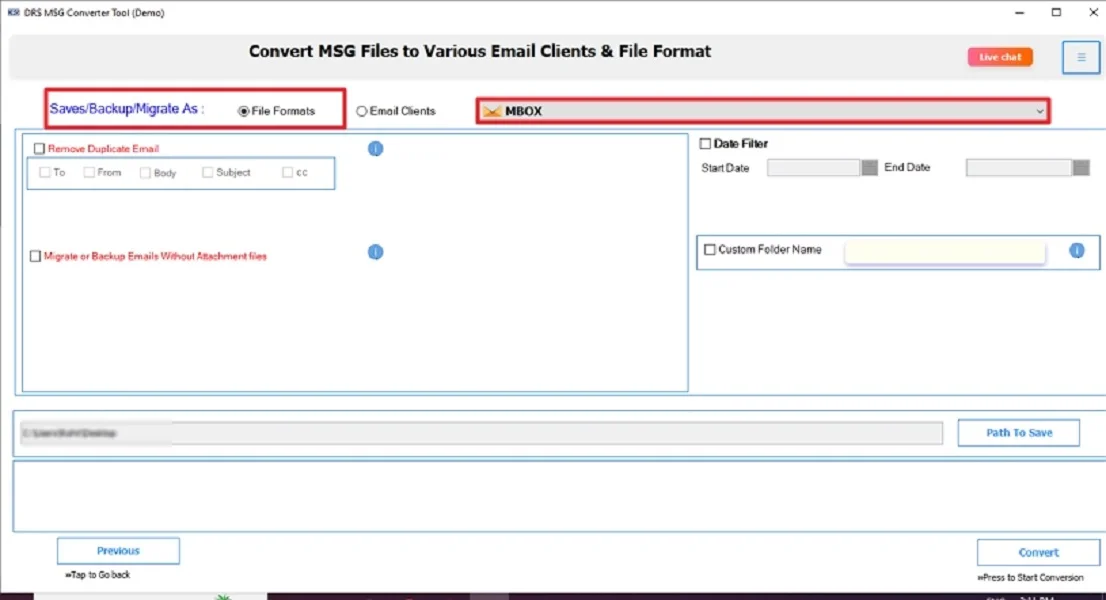This screenshot has height=600, width=1106.
Task: Enable the Custom Folder Name checkbox
Action: click(710, 250)
